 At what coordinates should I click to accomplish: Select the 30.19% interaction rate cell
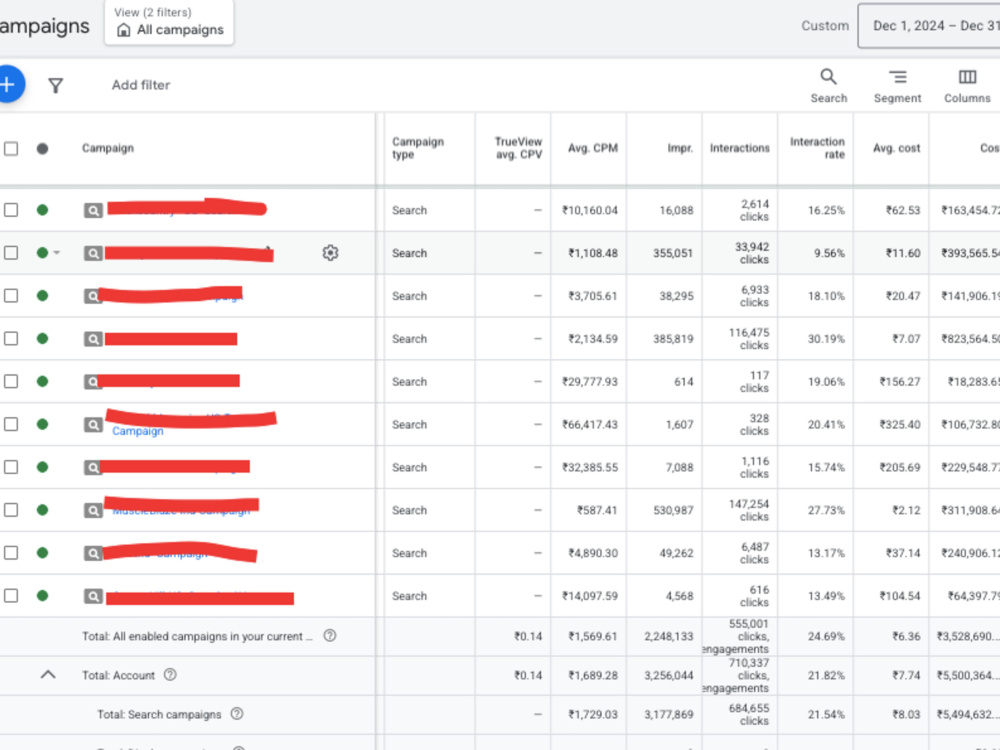(x=826, y=339)
